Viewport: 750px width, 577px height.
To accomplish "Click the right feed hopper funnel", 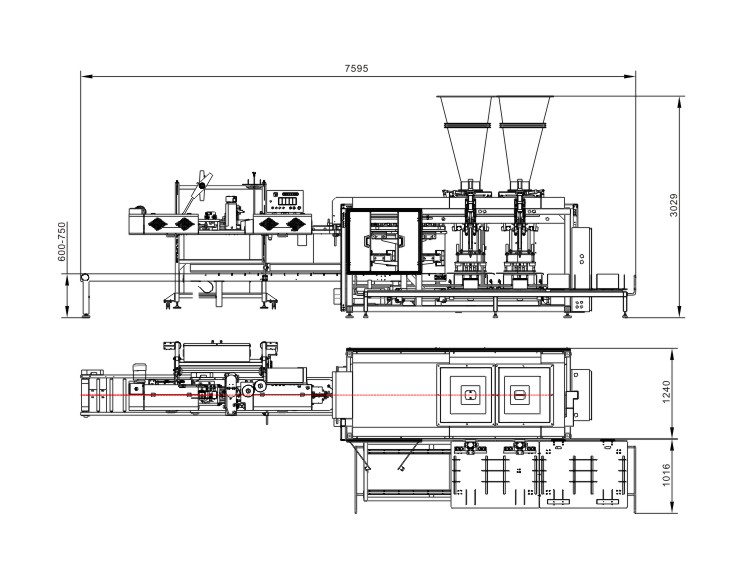I will (525, 134).
